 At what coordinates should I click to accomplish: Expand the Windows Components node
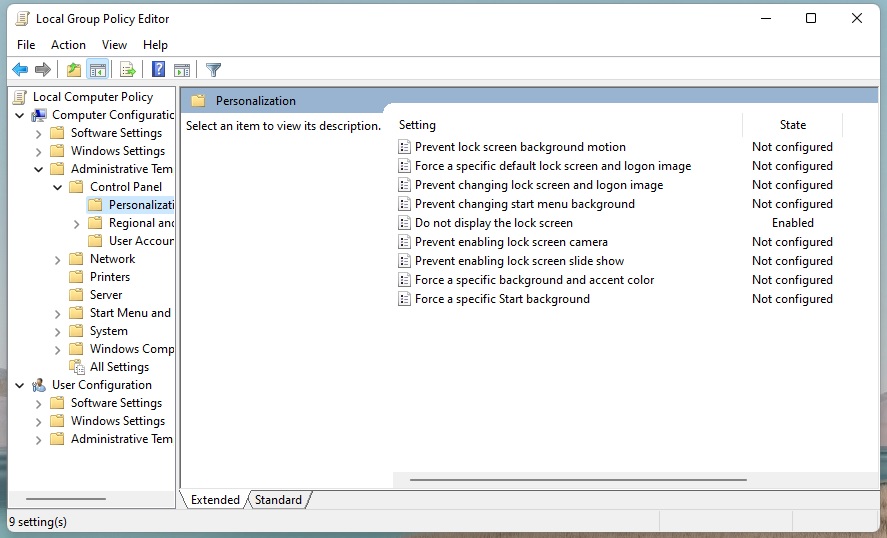[58, 350]
